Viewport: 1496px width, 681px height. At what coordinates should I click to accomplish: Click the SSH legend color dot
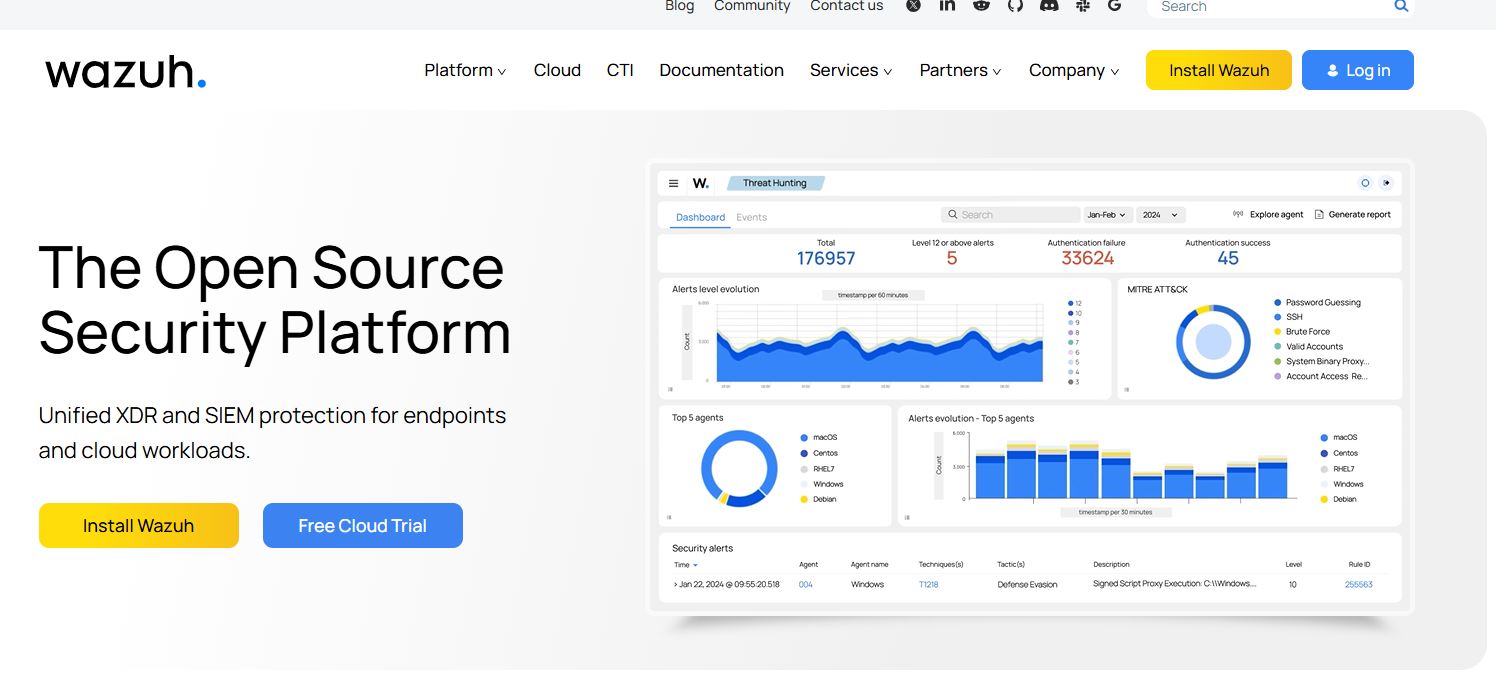pyautogui.click(x=1278, y=317)
